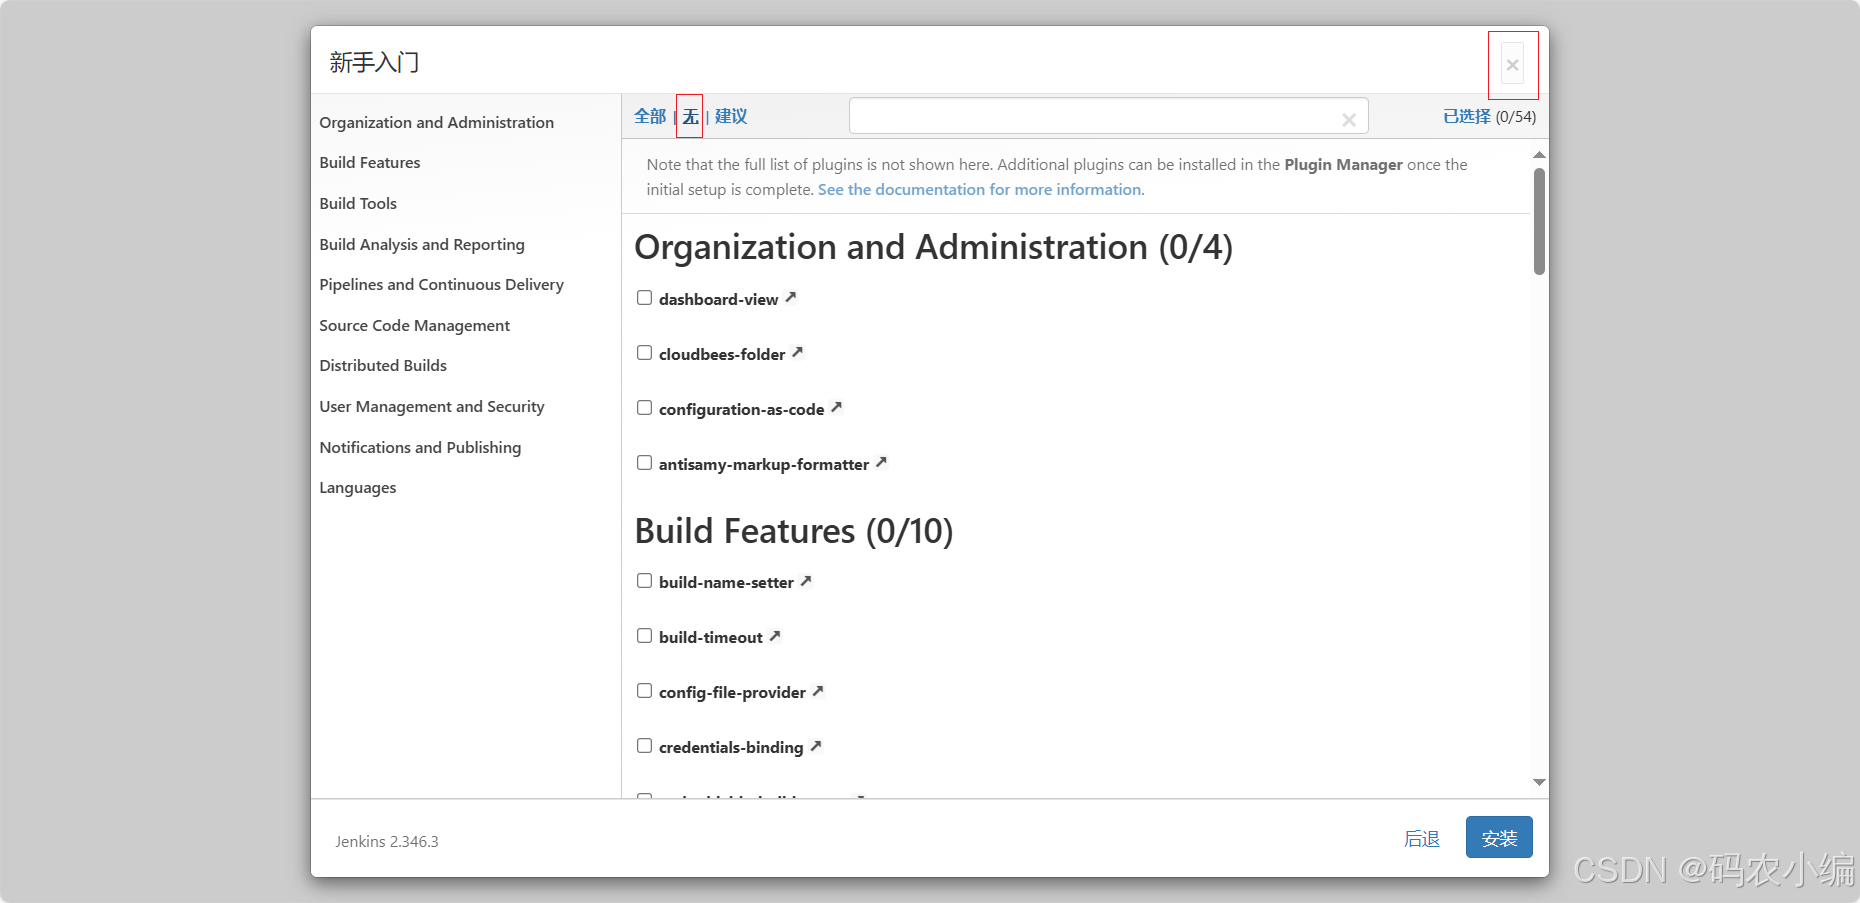The width and height of the screenshot is (1860, 903).
Task: Click build-timeout plugin's external link arrow
Action: click(774, 635)
